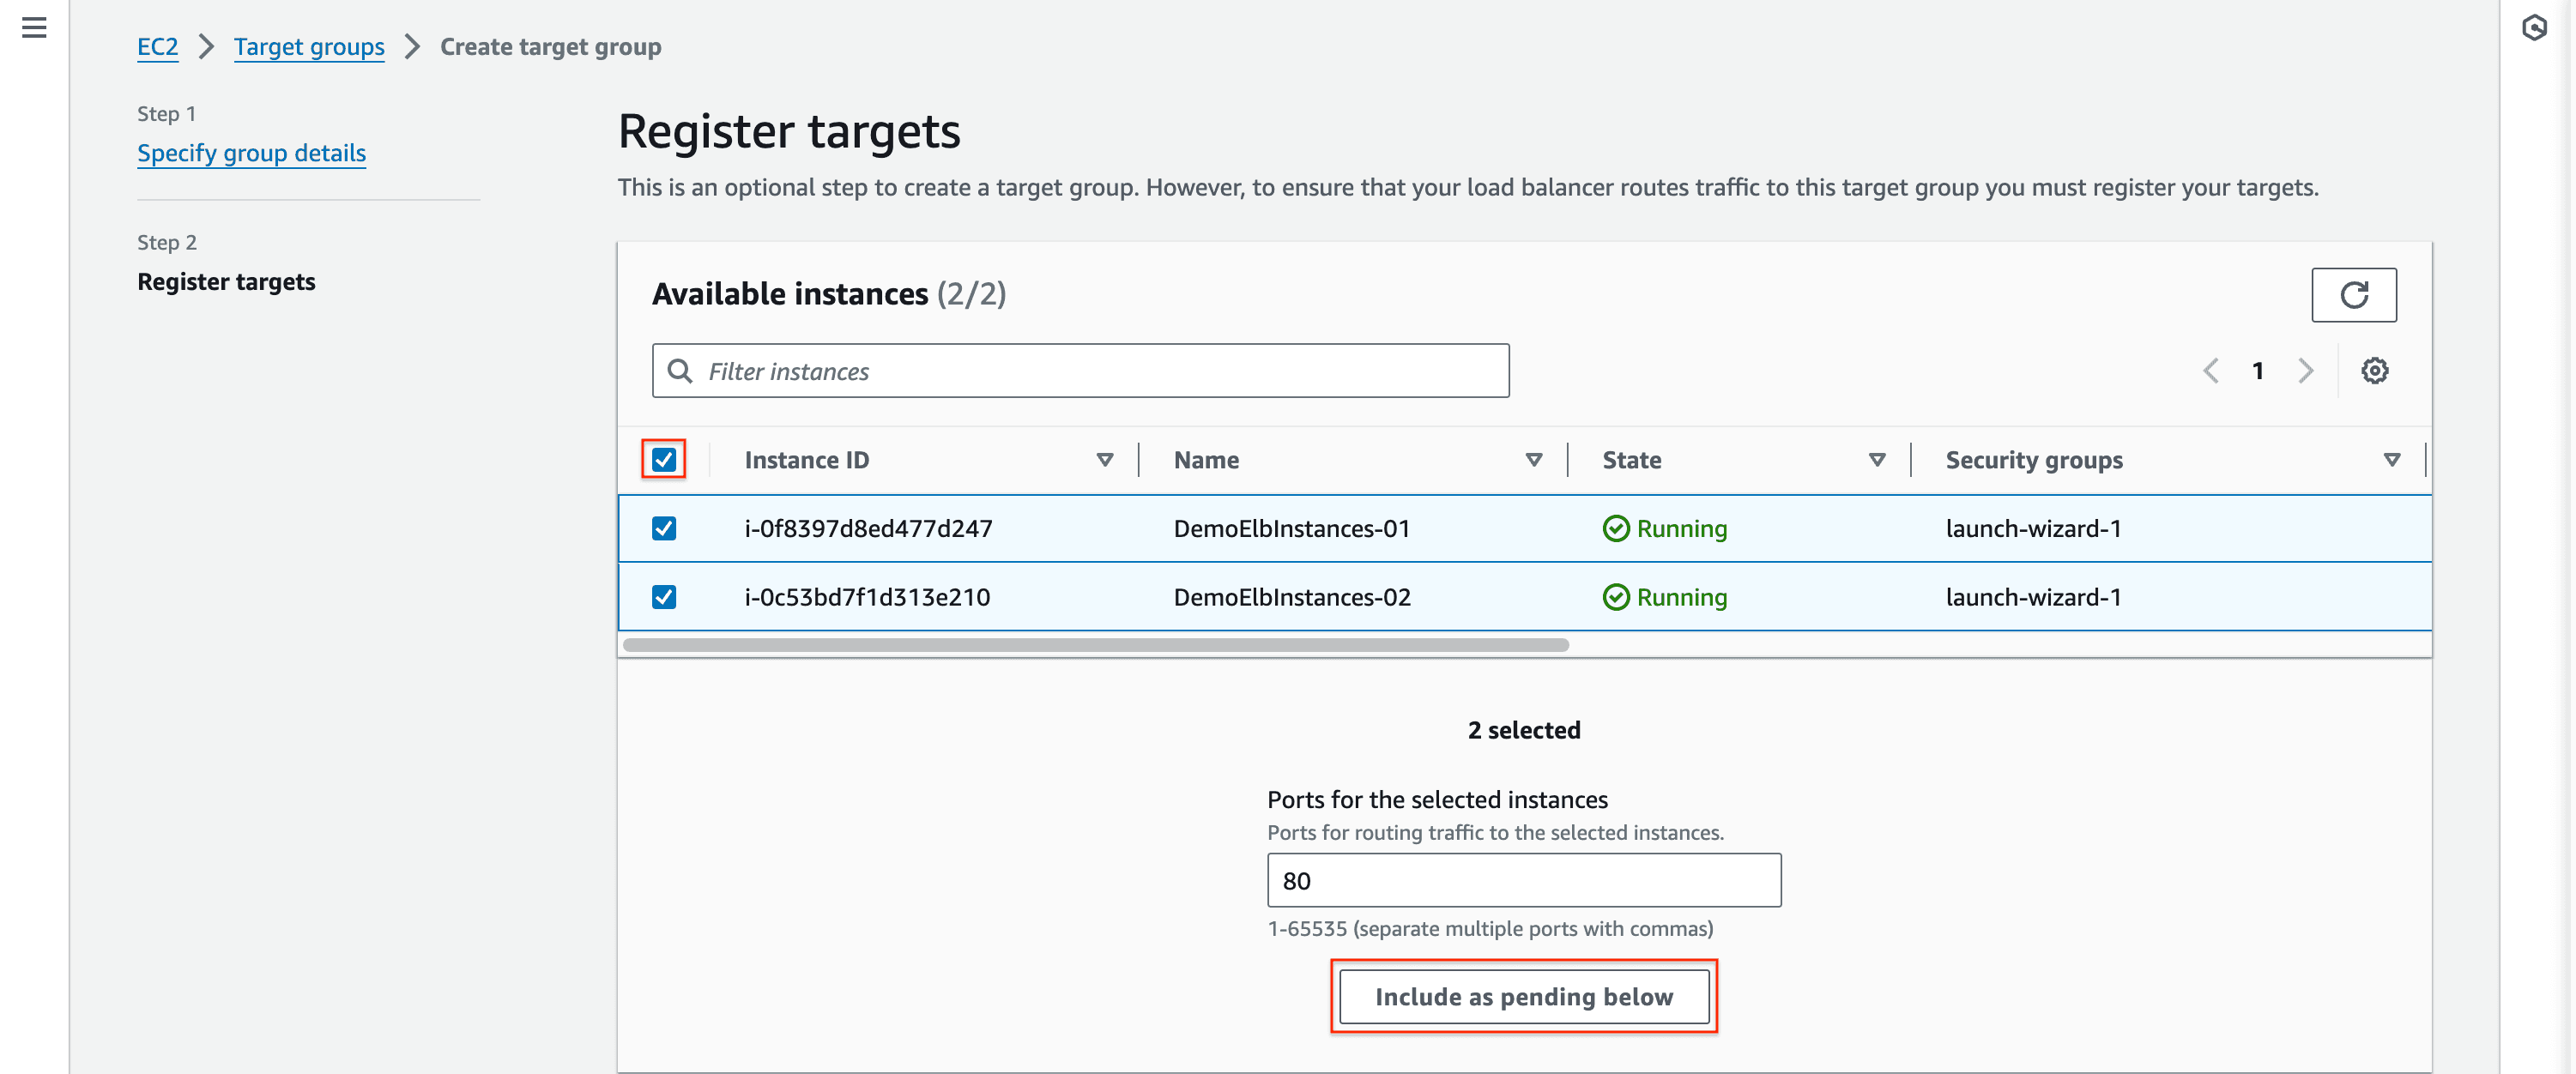Open Target groups breadcrumb
The height and width of the screenshot is (1074, 2576).
click(x=309, y=46)
